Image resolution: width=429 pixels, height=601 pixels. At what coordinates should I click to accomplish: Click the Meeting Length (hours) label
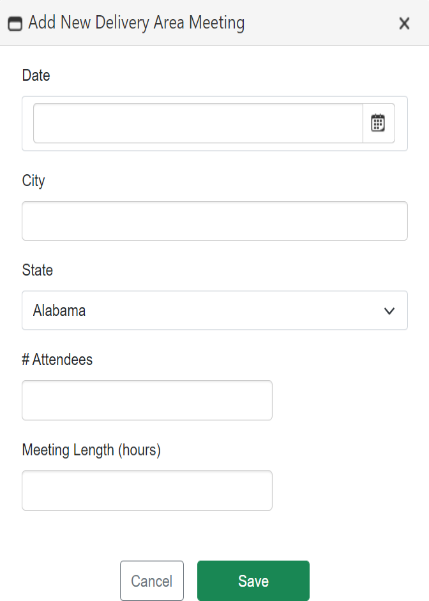[x=91, y=450]
